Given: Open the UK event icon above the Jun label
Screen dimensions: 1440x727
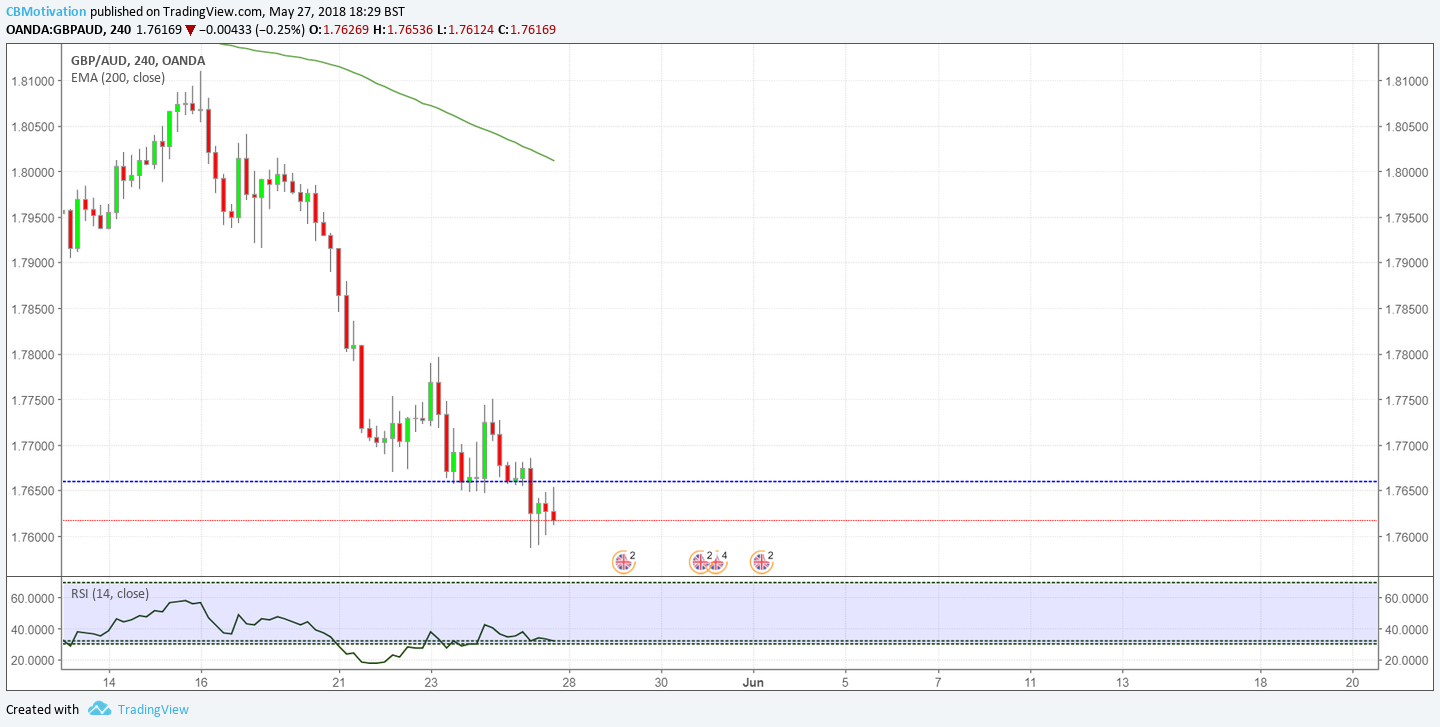Looking at the screenshot, I should (761, 562).
